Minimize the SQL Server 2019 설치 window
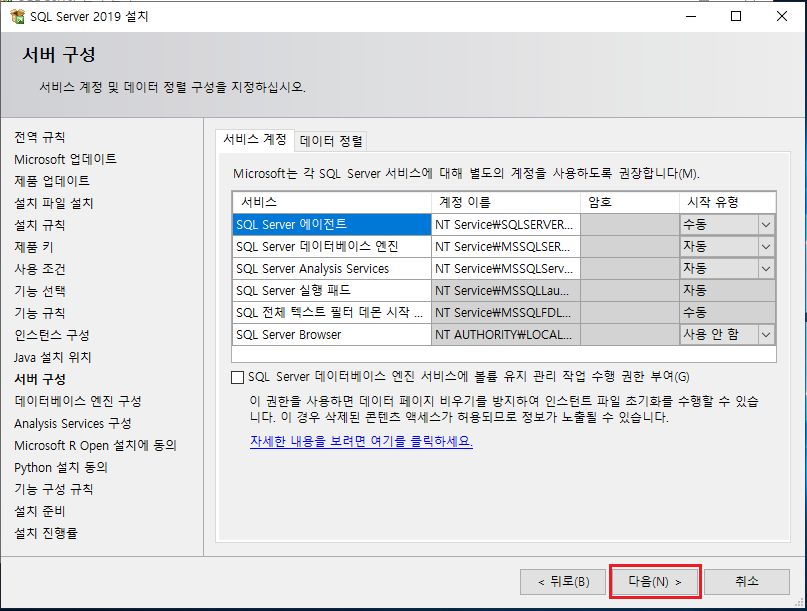This screenshot has height=611, width=807. pyautogui.click(x=691, y=16)
